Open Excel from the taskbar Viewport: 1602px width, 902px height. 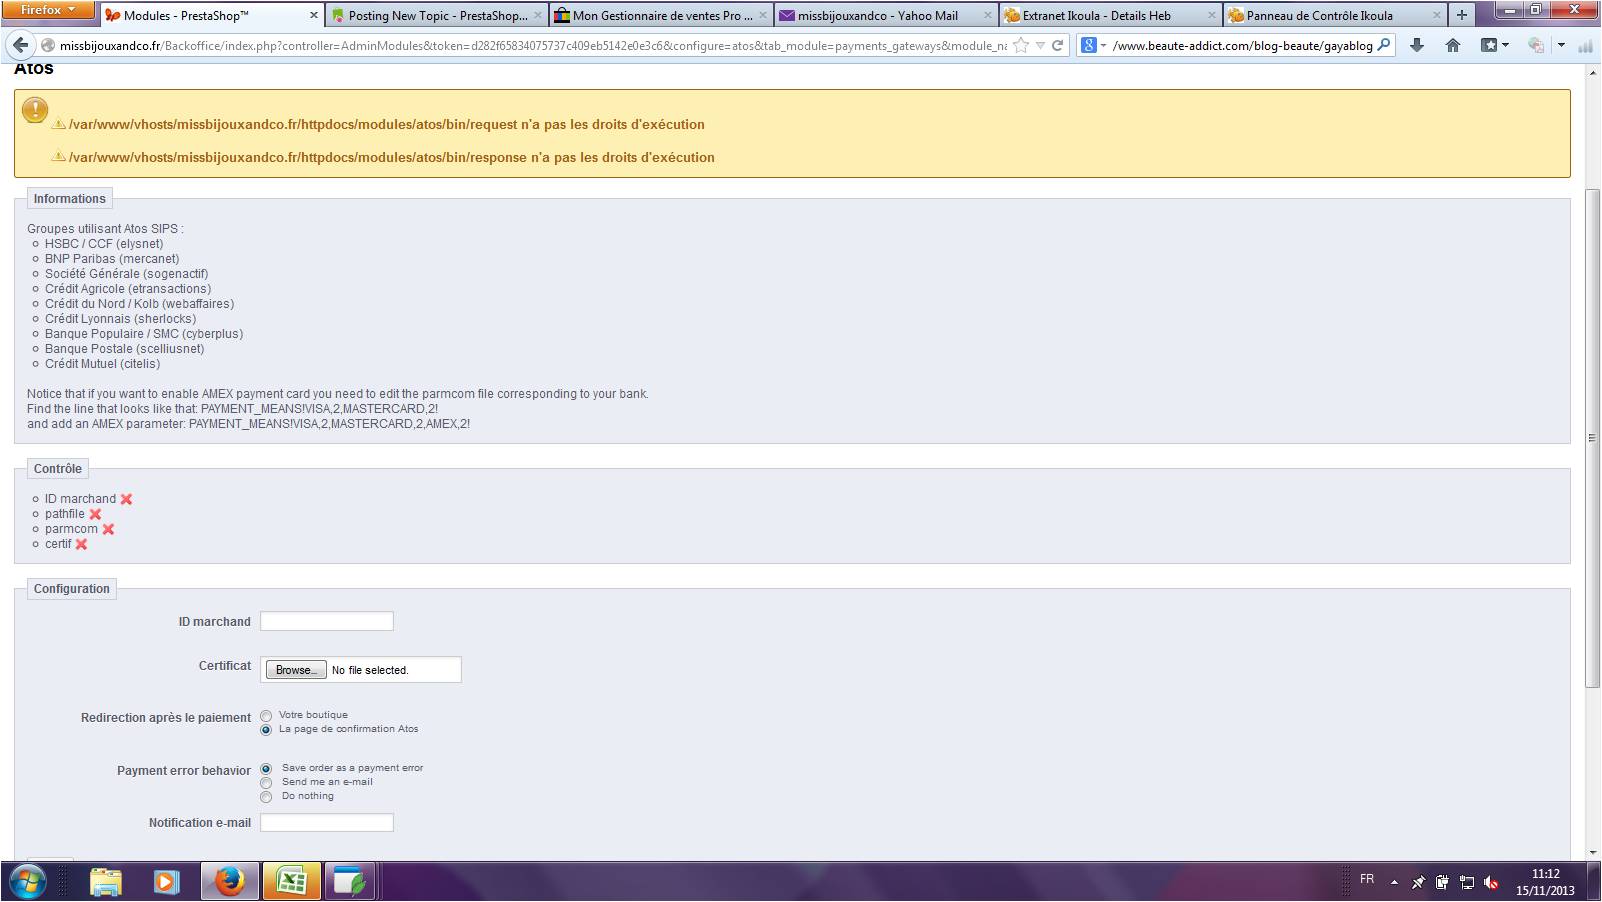[291, 882]
